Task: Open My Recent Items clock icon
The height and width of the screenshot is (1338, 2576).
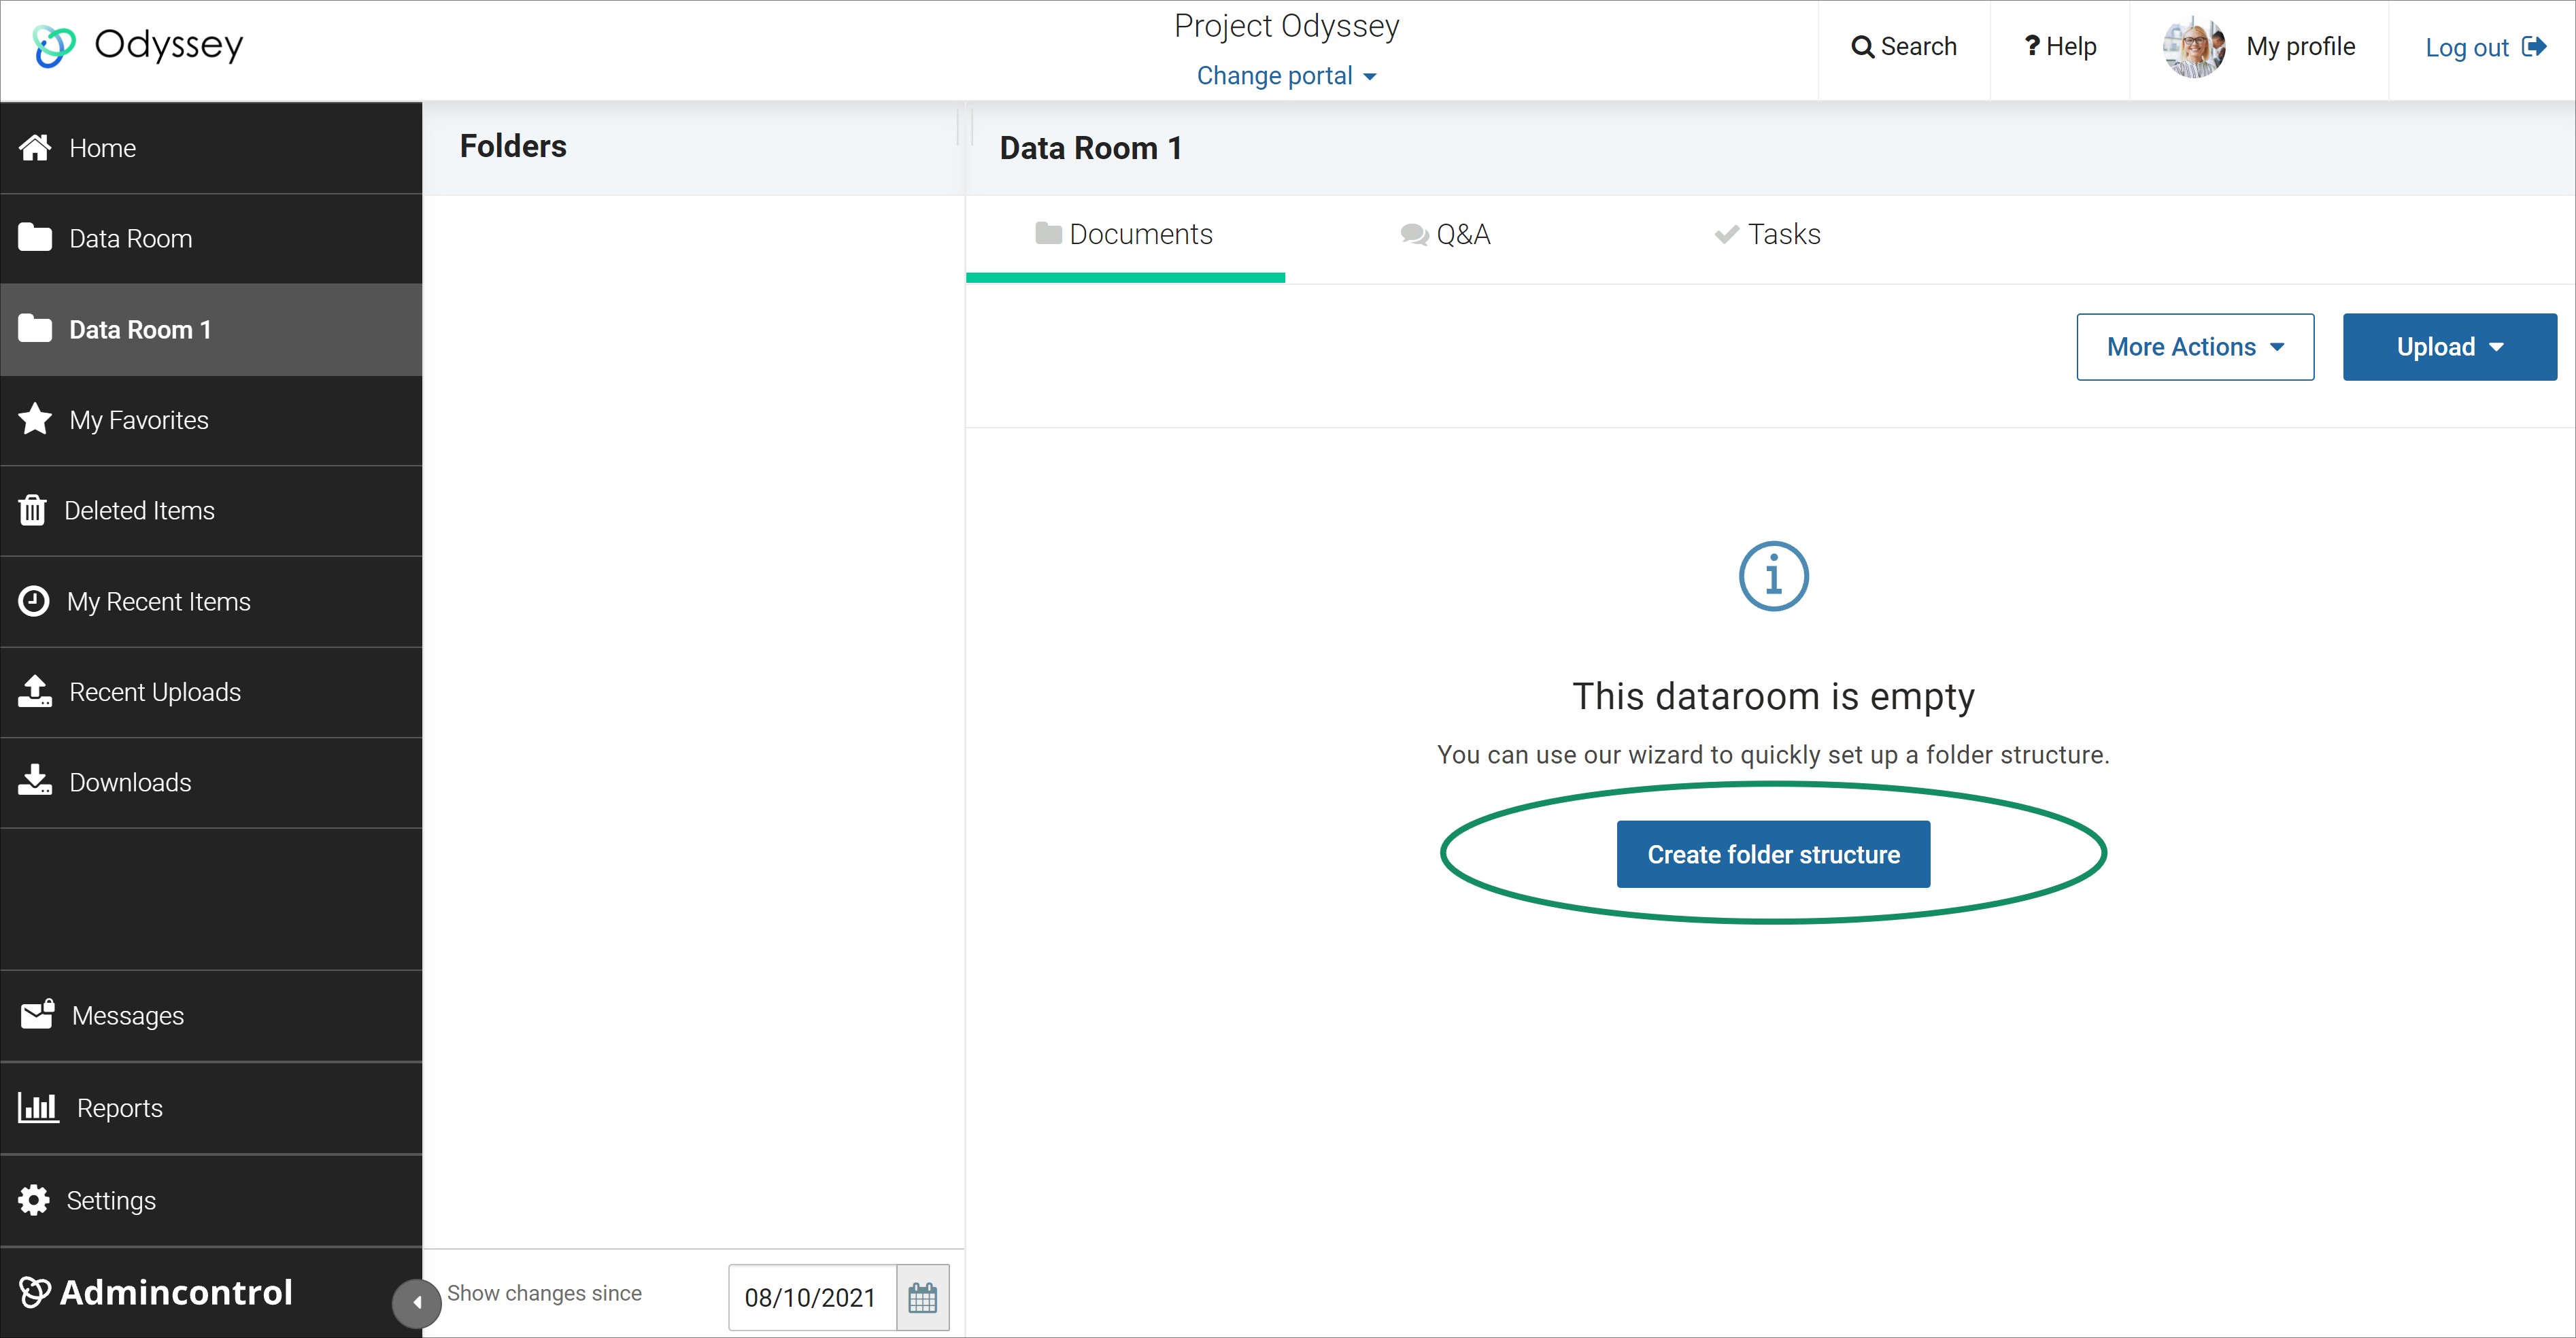Action: pos(34,601)
